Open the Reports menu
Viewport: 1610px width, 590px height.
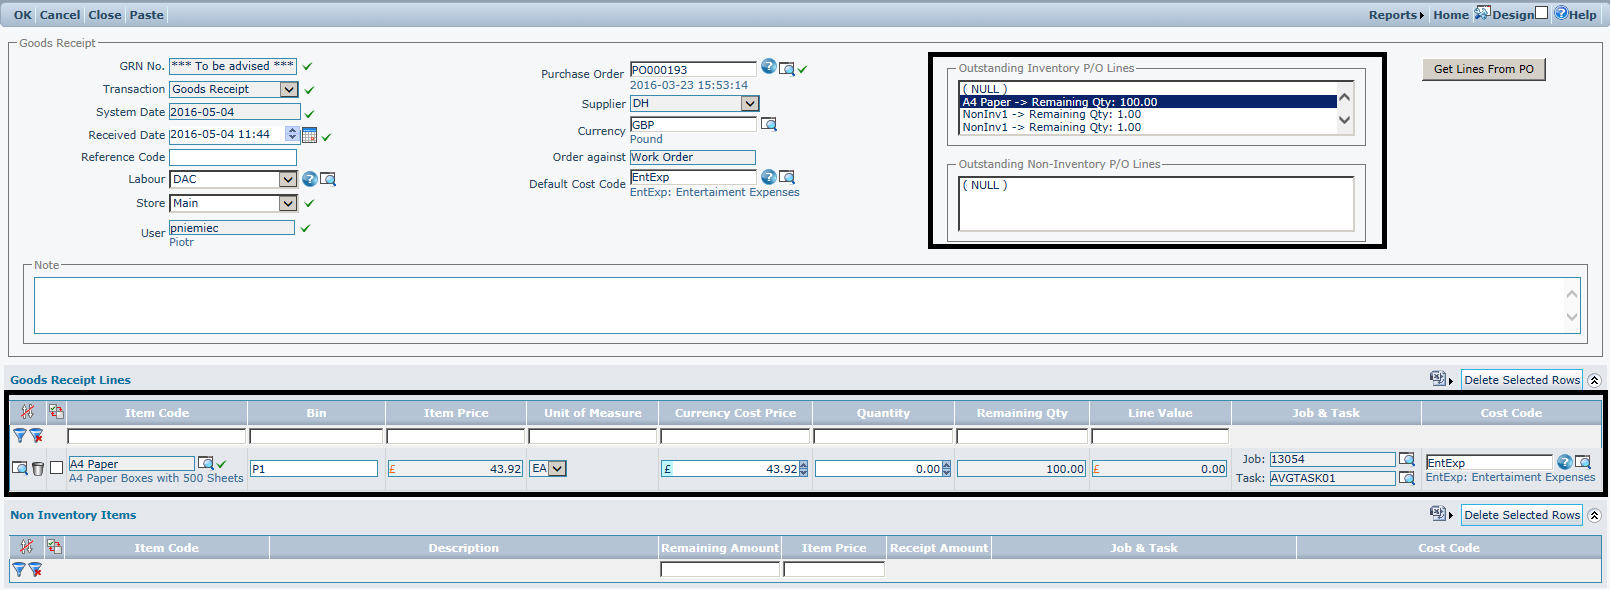[x=1395, y=15]
